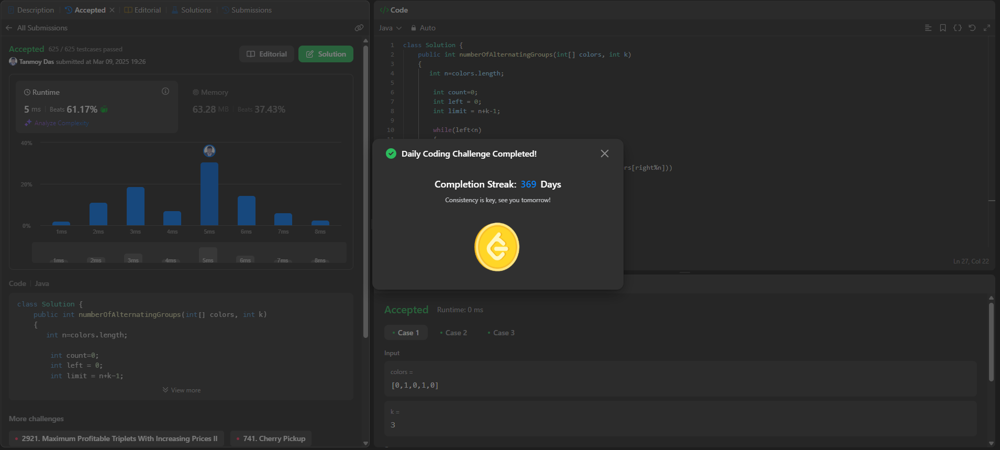Viewport: 1000px width, 450px height.
Task: Click the Runtime info circle icon
Action: click(166, 91)
